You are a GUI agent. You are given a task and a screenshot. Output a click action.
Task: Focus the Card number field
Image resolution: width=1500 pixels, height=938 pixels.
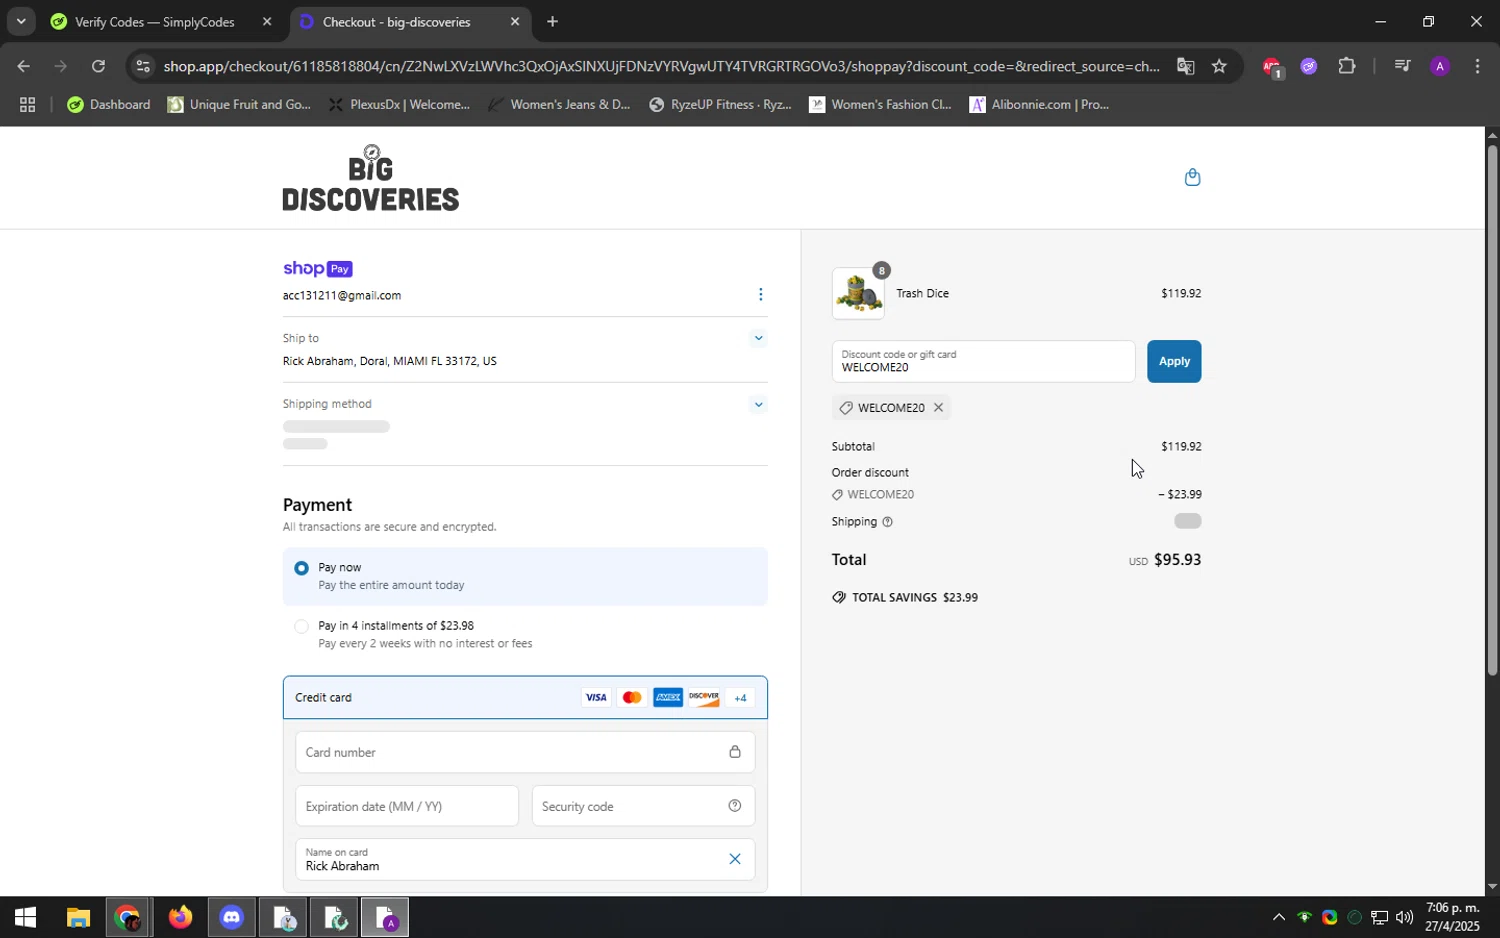click(525, 752)
